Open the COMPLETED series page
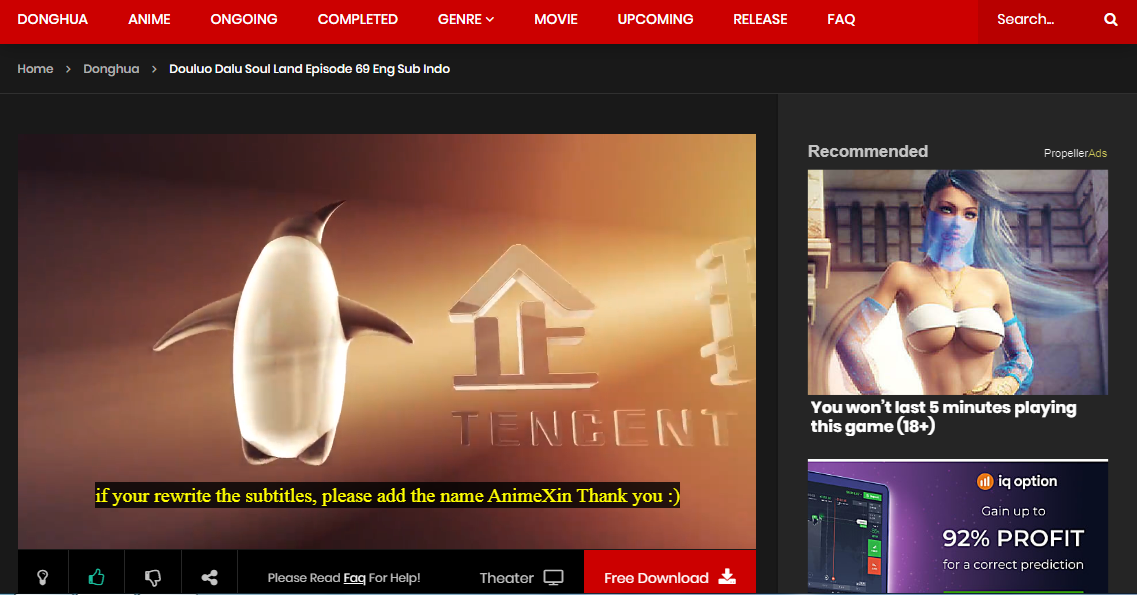Screen dimensions: 1137x595 click(x=357, y=19)
